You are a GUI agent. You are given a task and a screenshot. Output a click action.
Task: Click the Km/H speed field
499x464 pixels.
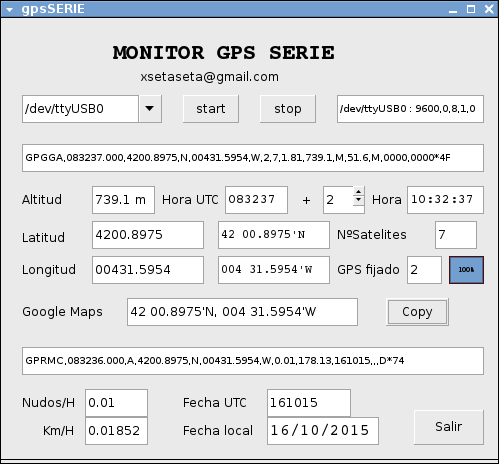point(116,431)
